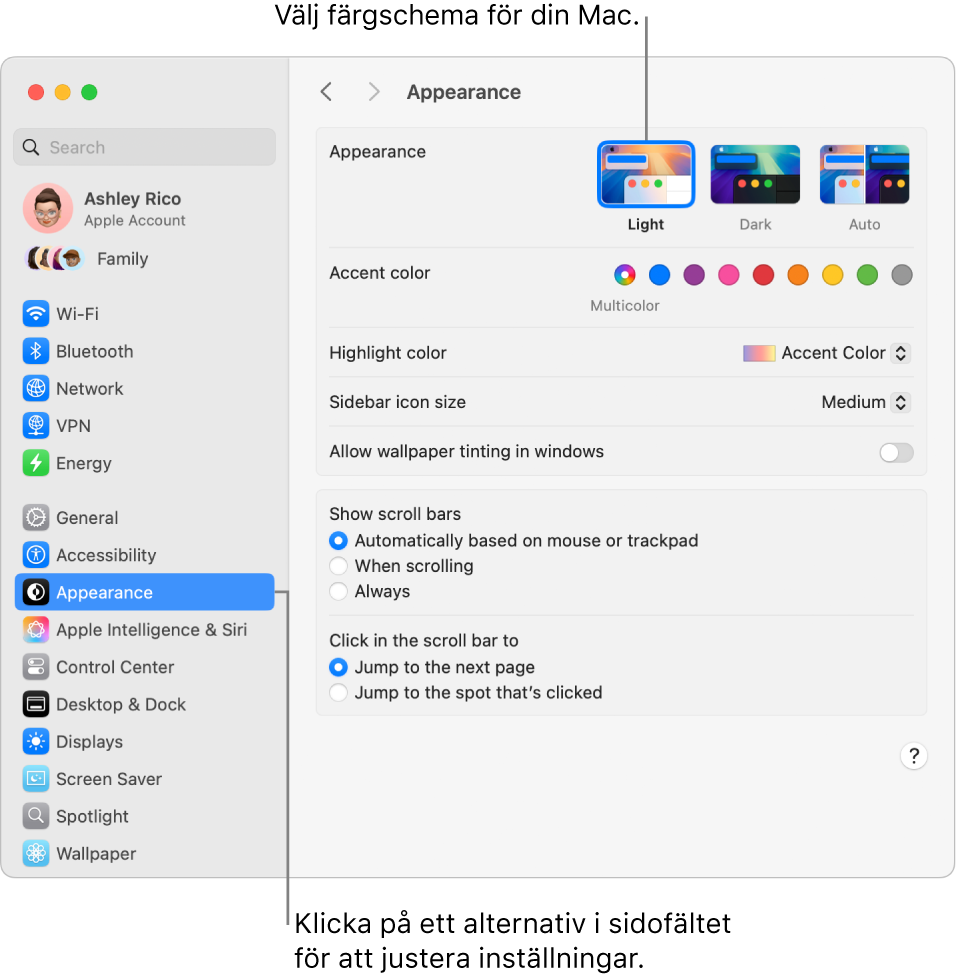Choose Jump to the spot that's clicked
This screenshot has height=979, width=958.
click(340, 691)
